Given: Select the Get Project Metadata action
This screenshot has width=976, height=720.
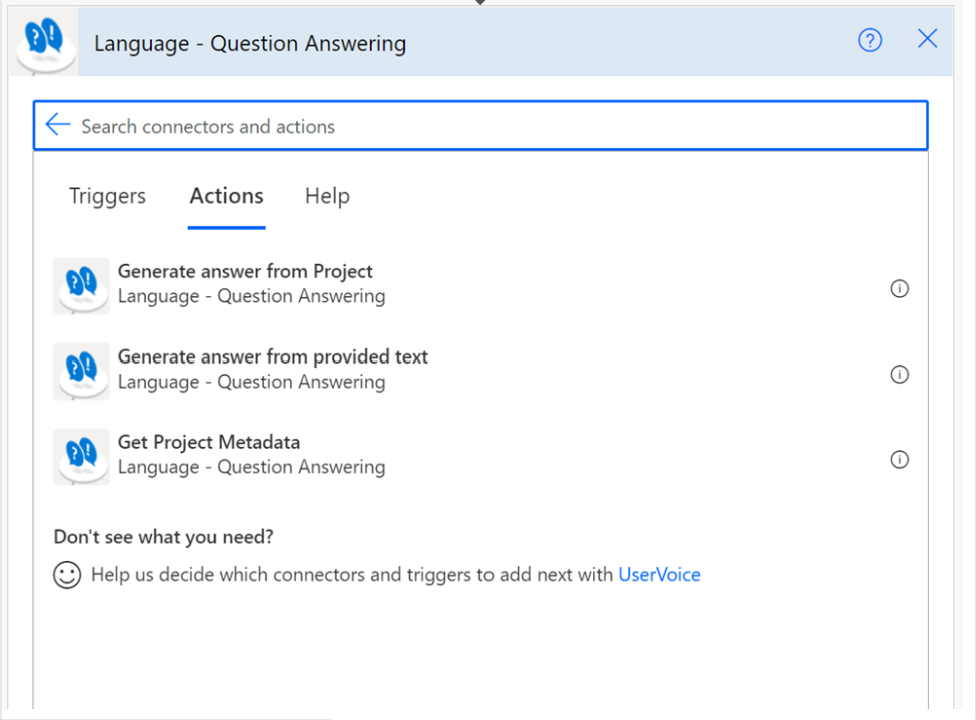Looking at the screenshot, I should pos(209,443).
